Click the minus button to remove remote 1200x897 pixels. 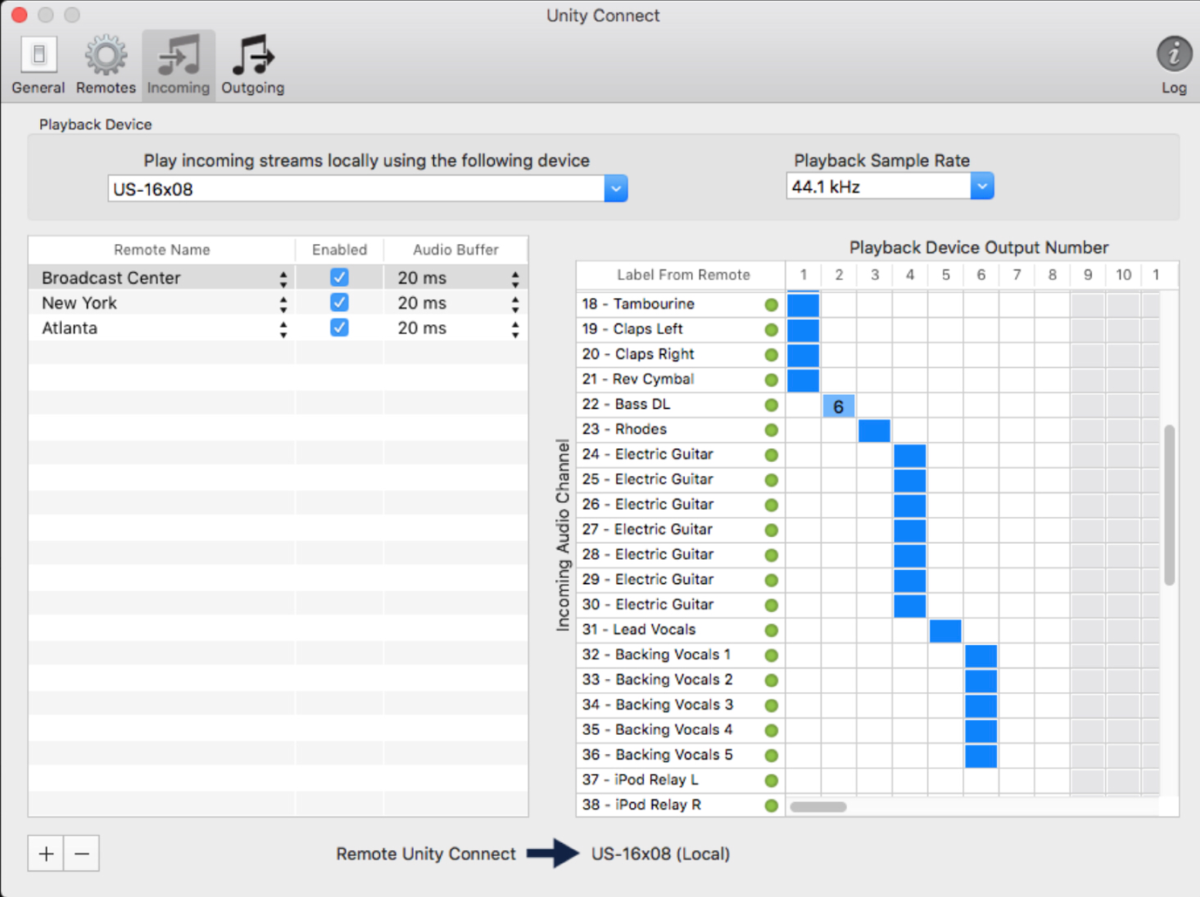(x=82, y=854)
